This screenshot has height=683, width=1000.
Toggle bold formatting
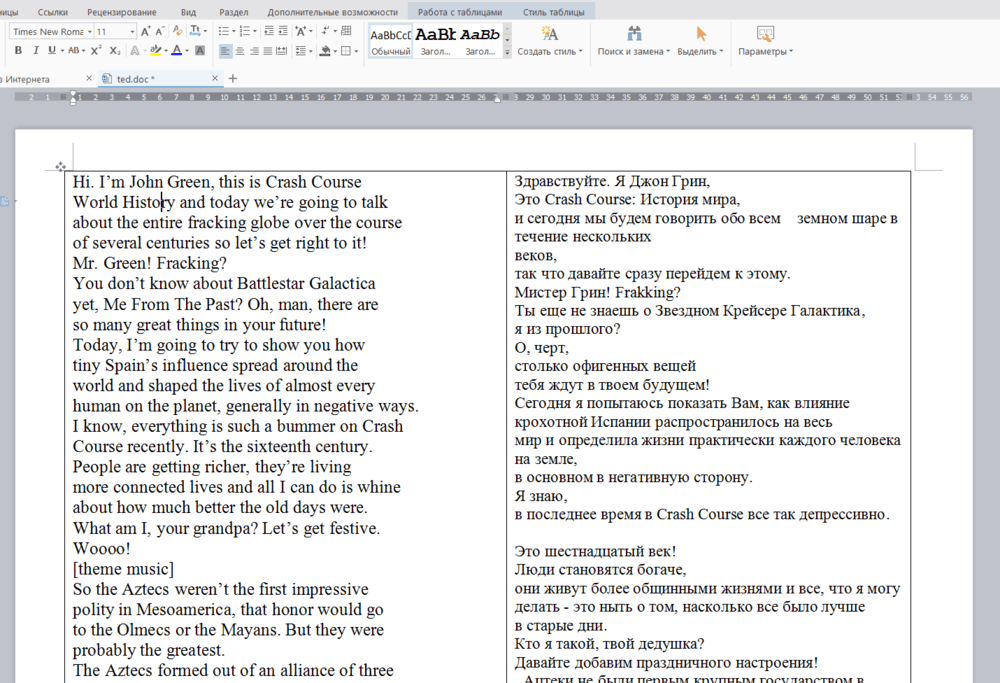[18, 50]
